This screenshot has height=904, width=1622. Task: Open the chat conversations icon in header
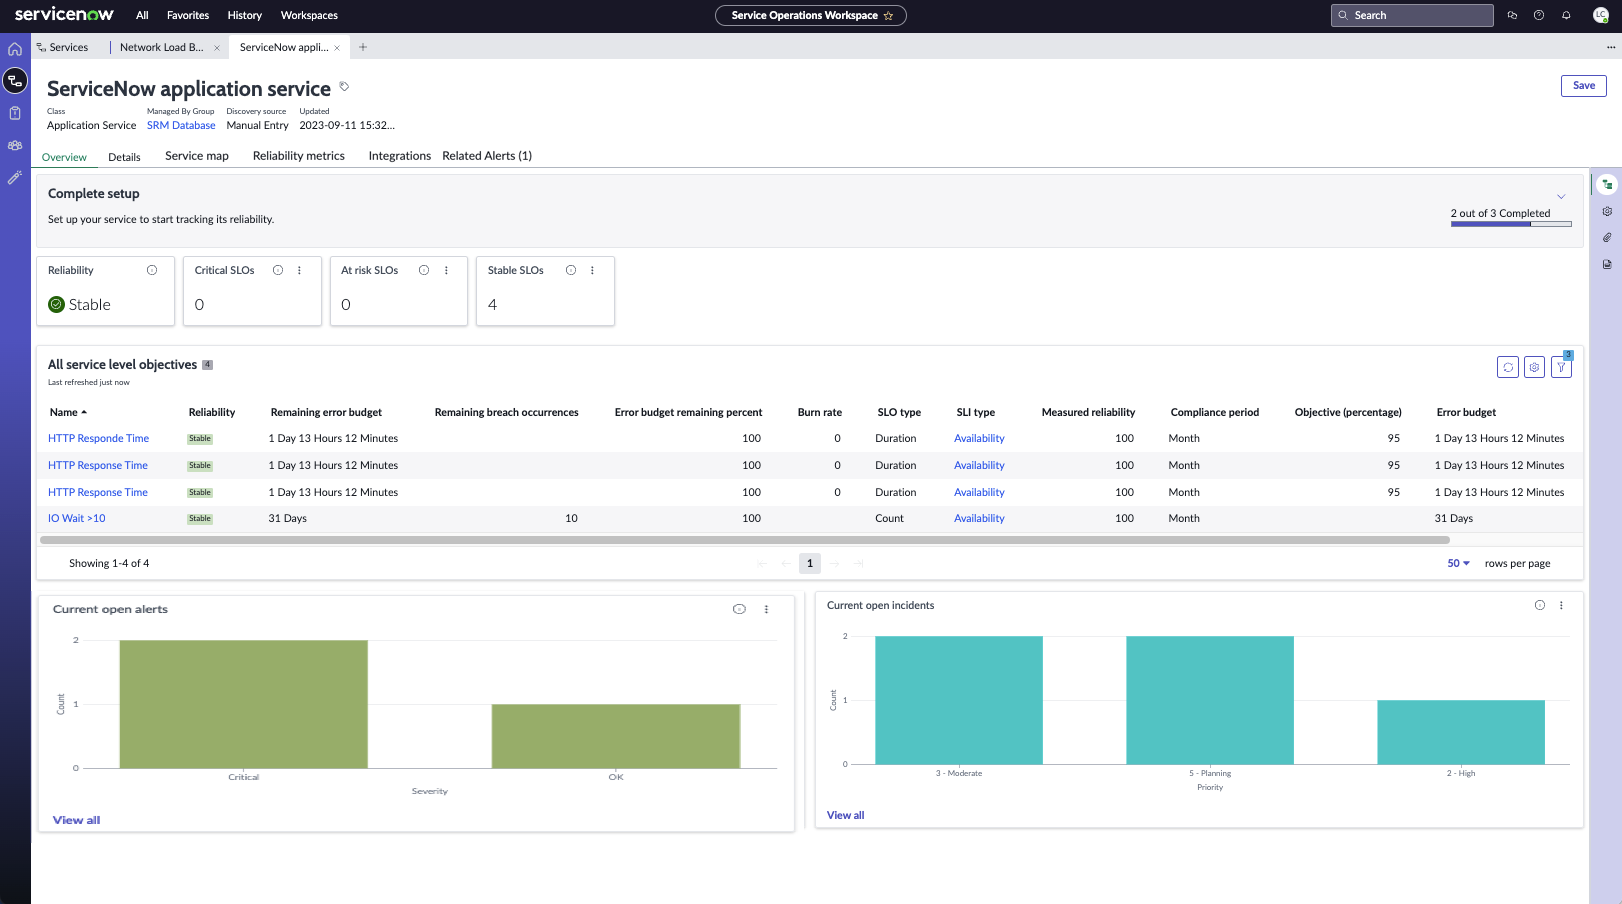[1512, 15]
